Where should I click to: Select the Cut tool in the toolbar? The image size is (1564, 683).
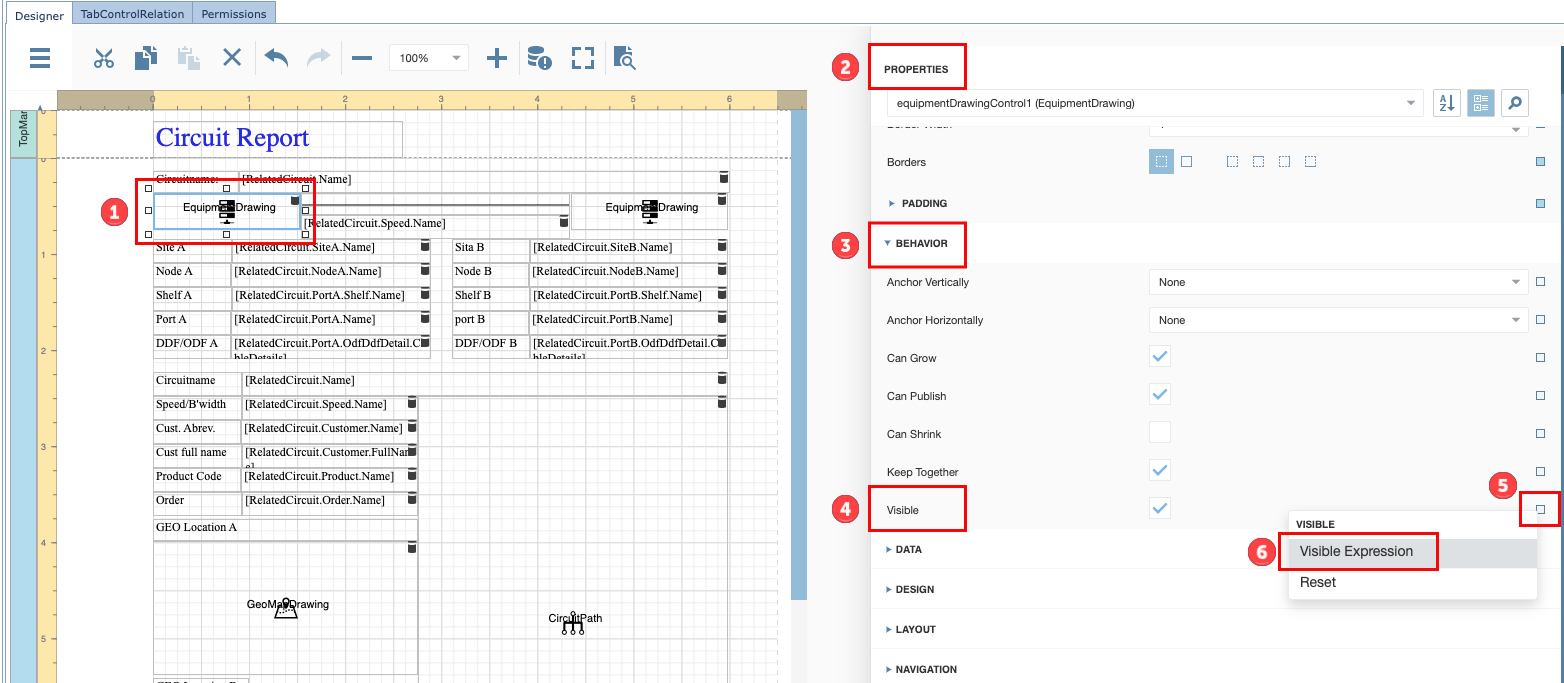point(103,58)
